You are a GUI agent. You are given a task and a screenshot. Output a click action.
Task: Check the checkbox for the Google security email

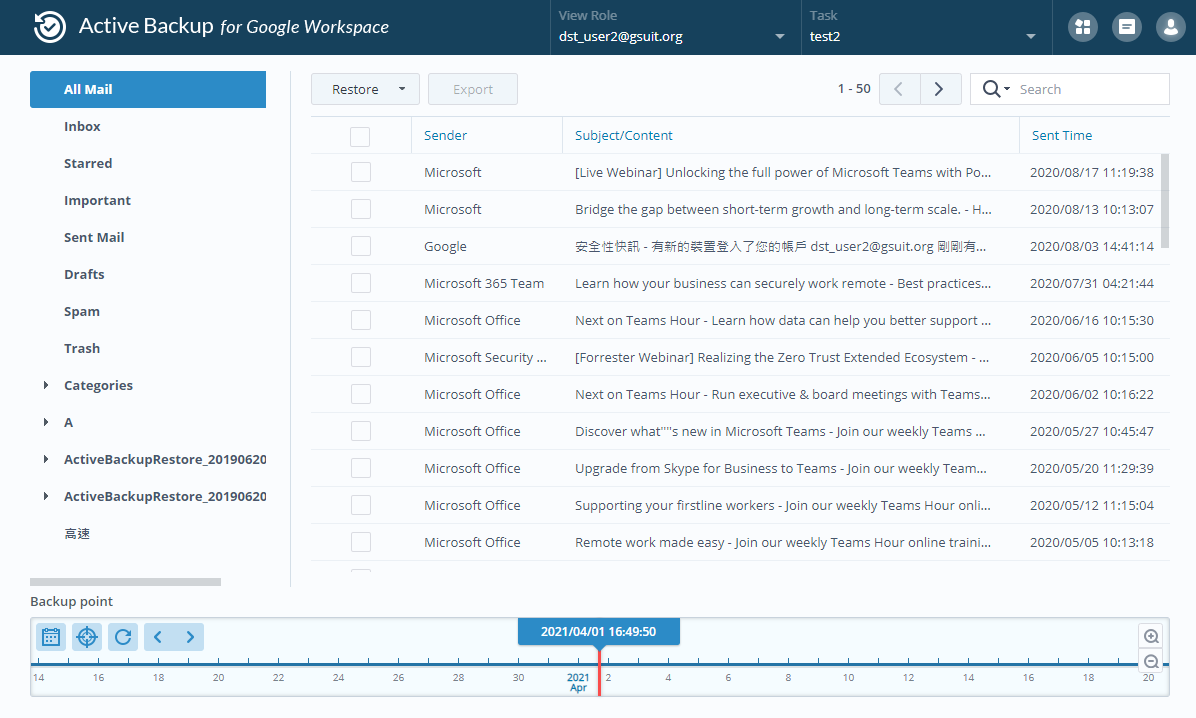(x=360, y=246)
